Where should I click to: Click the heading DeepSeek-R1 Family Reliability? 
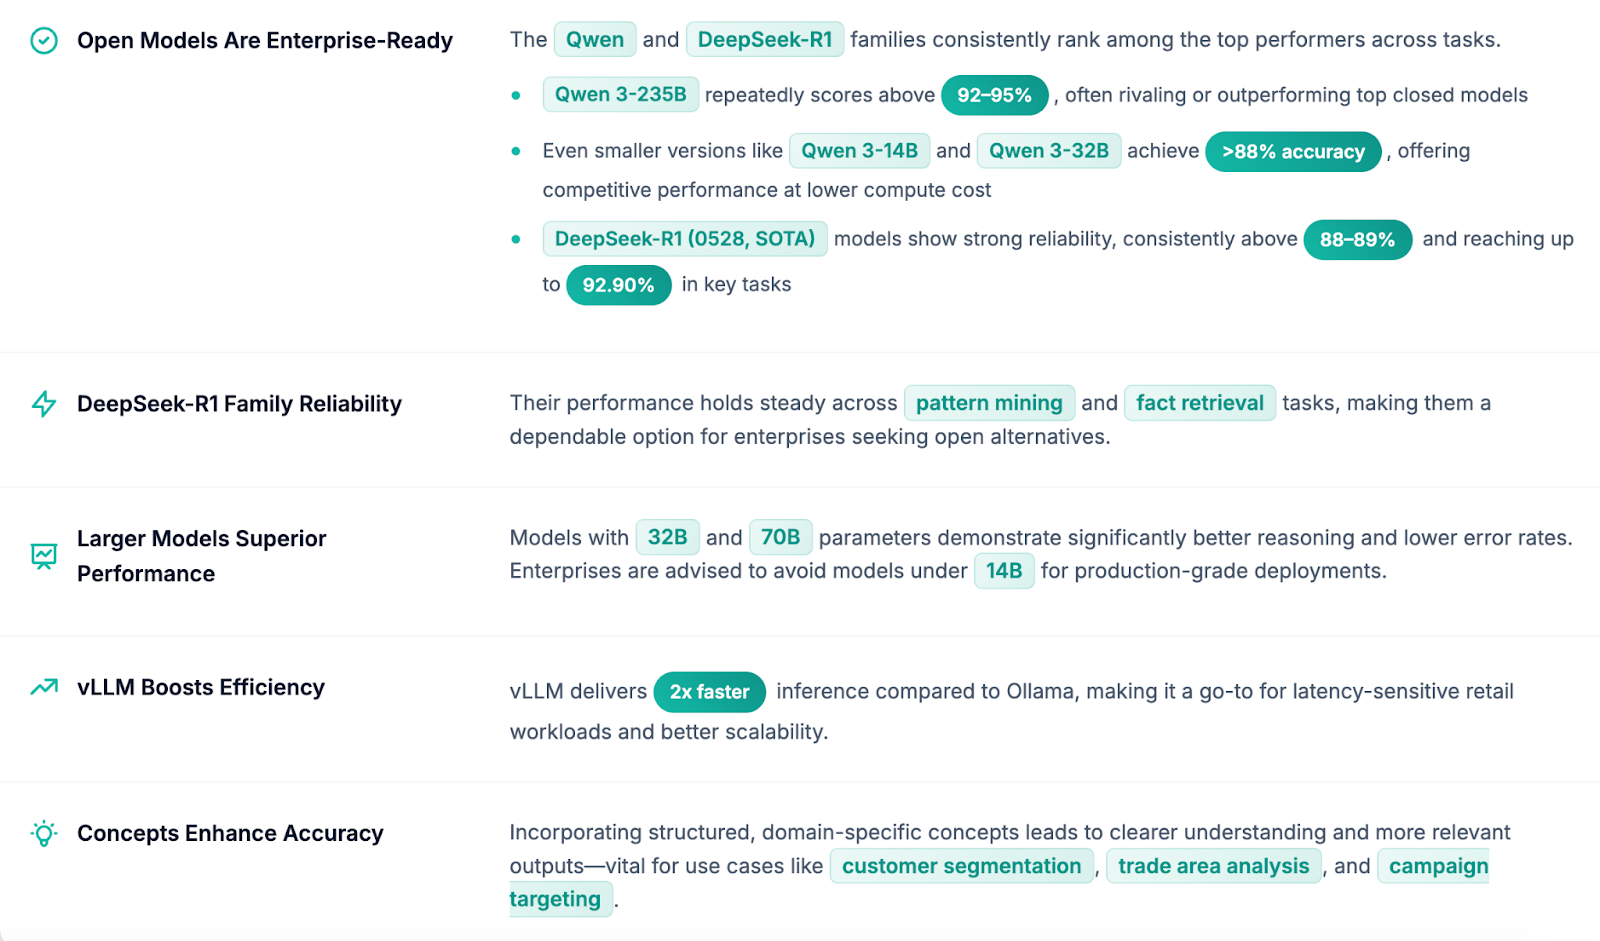click(x=239, y=404)
